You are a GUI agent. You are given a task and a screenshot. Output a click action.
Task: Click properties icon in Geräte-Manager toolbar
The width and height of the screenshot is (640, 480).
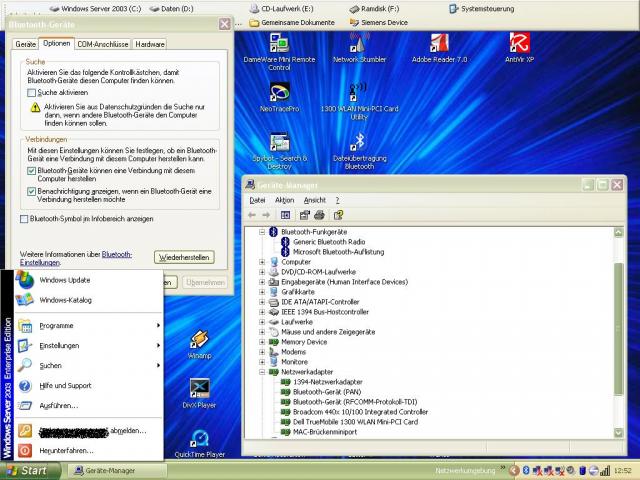point(304,215)
